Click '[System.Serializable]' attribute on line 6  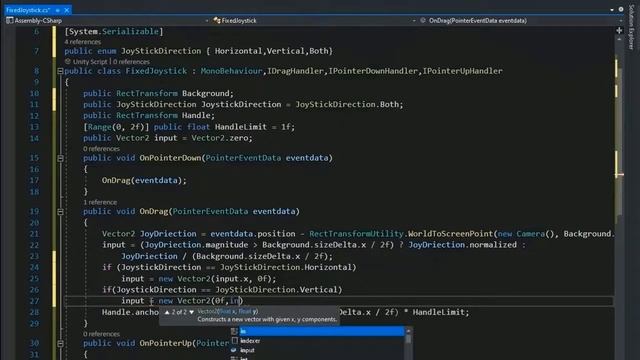pyautogui.click(x=114, y=31)
